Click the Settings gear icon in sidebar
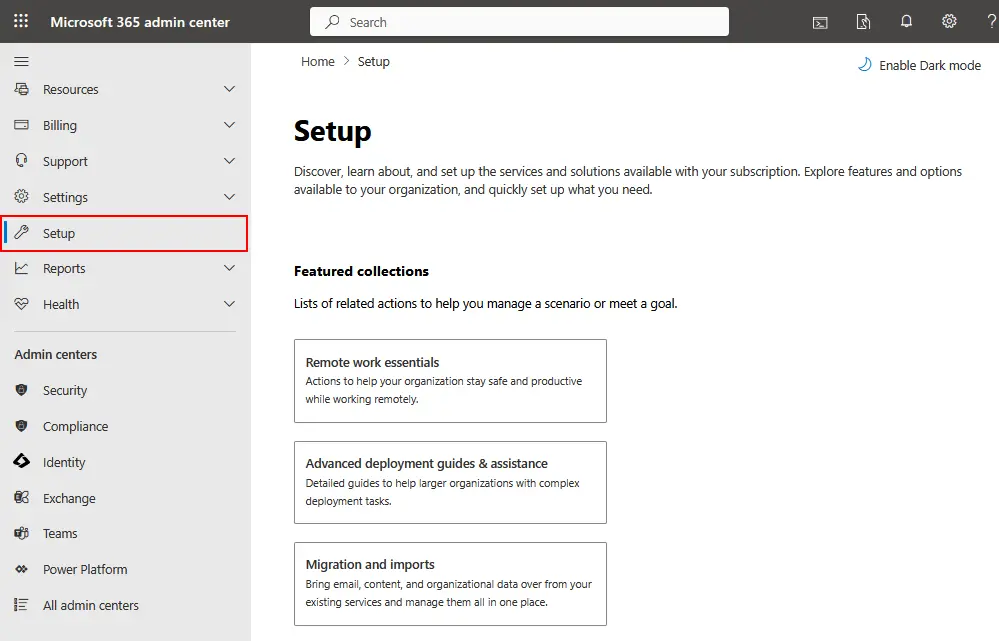 point(22,196)
